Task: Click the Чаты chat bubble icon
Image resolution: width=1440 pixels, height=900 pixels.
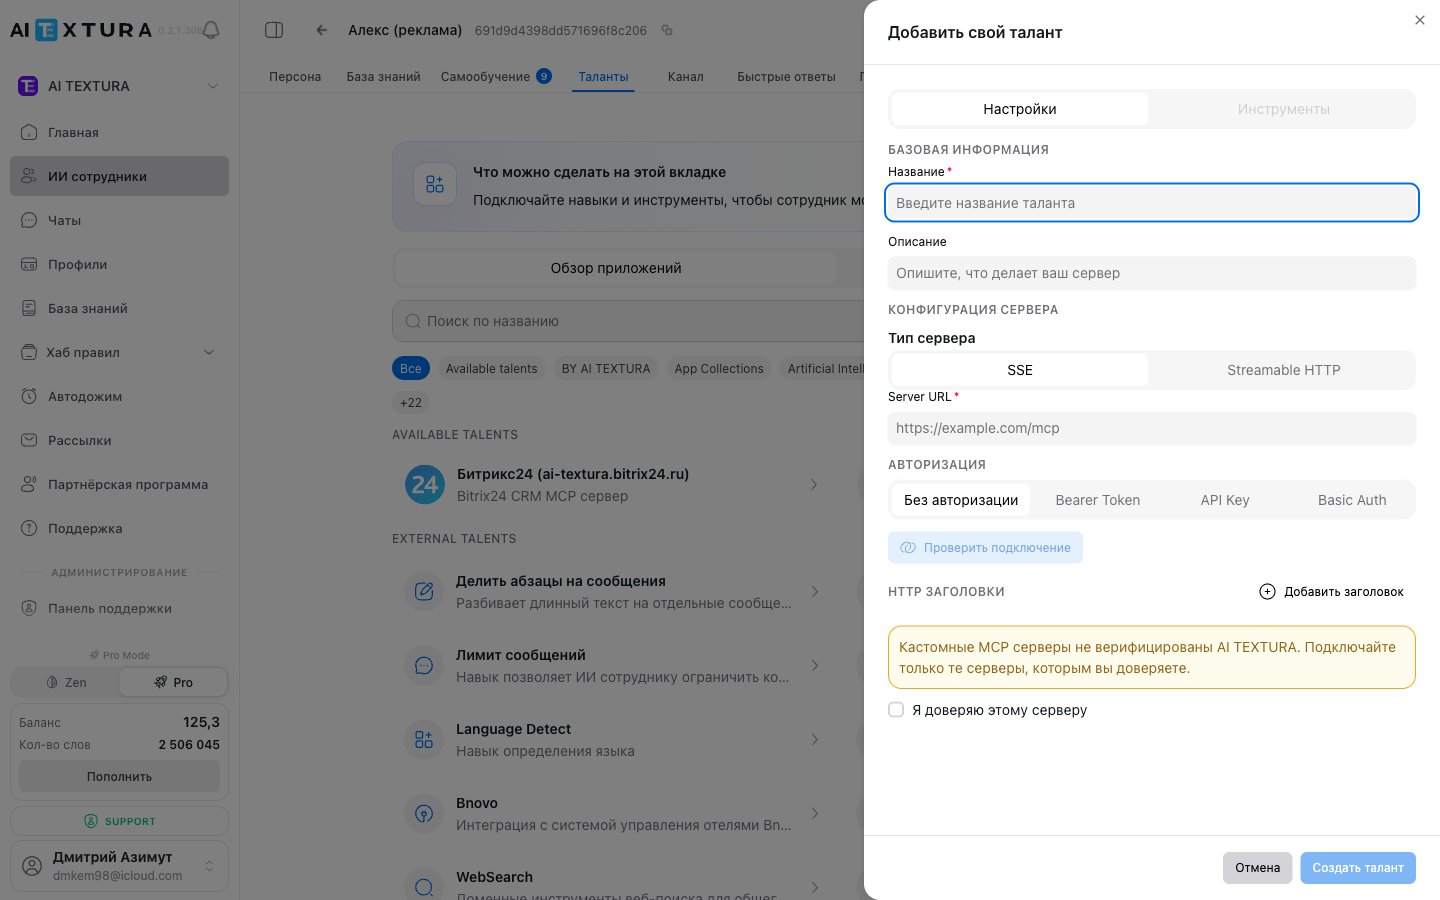Action: pyautogui.click(x=29, y=220)
